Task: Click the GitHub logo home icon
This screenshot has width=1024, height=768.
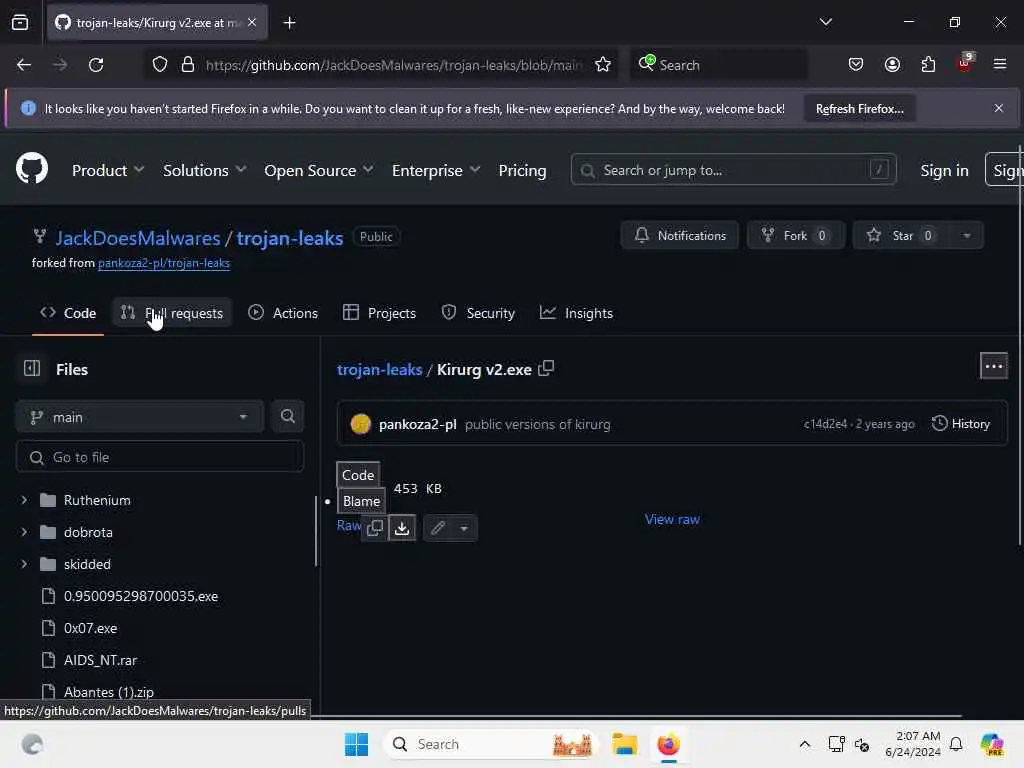Action: [31, 169]
